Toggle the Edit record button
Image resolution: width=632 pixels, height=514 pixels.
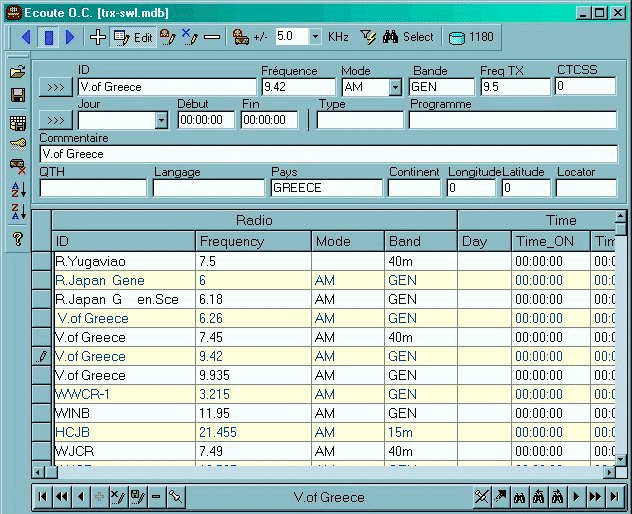click(133, 37)
